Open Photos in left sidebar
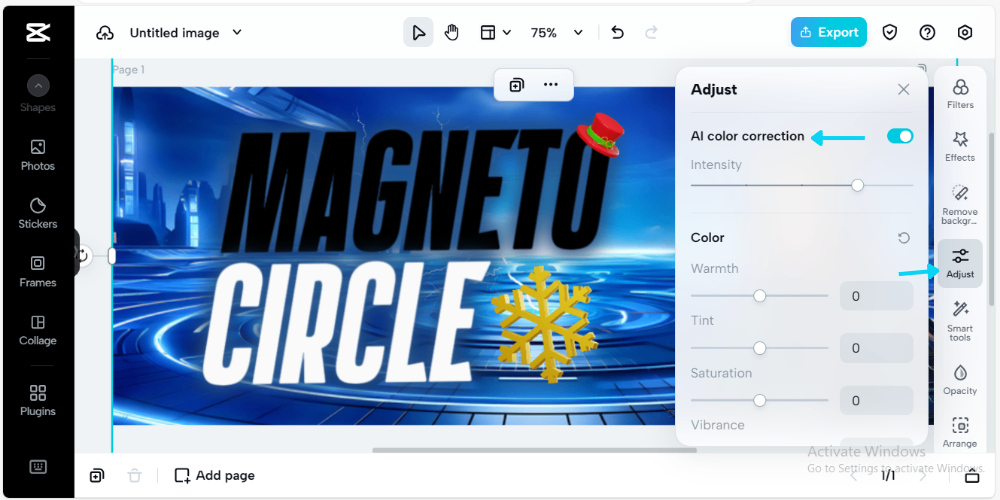1000x500 pixels. (38, 156)
